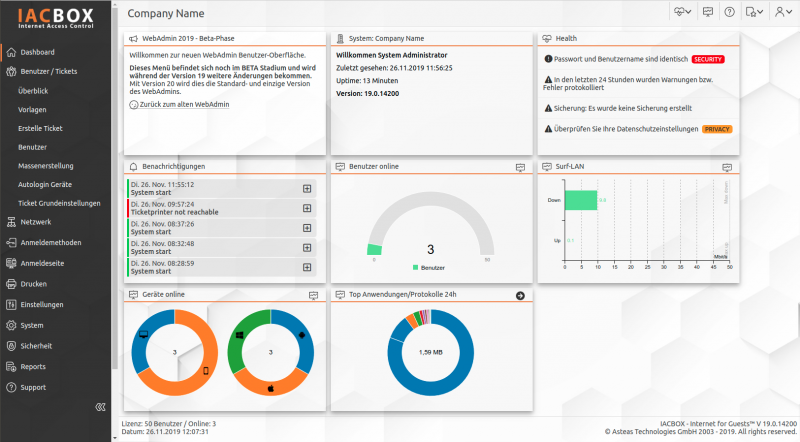This screenshot has width=800, height=442.
Task: Click the IACBOX logo
Action: click(56, 18)
